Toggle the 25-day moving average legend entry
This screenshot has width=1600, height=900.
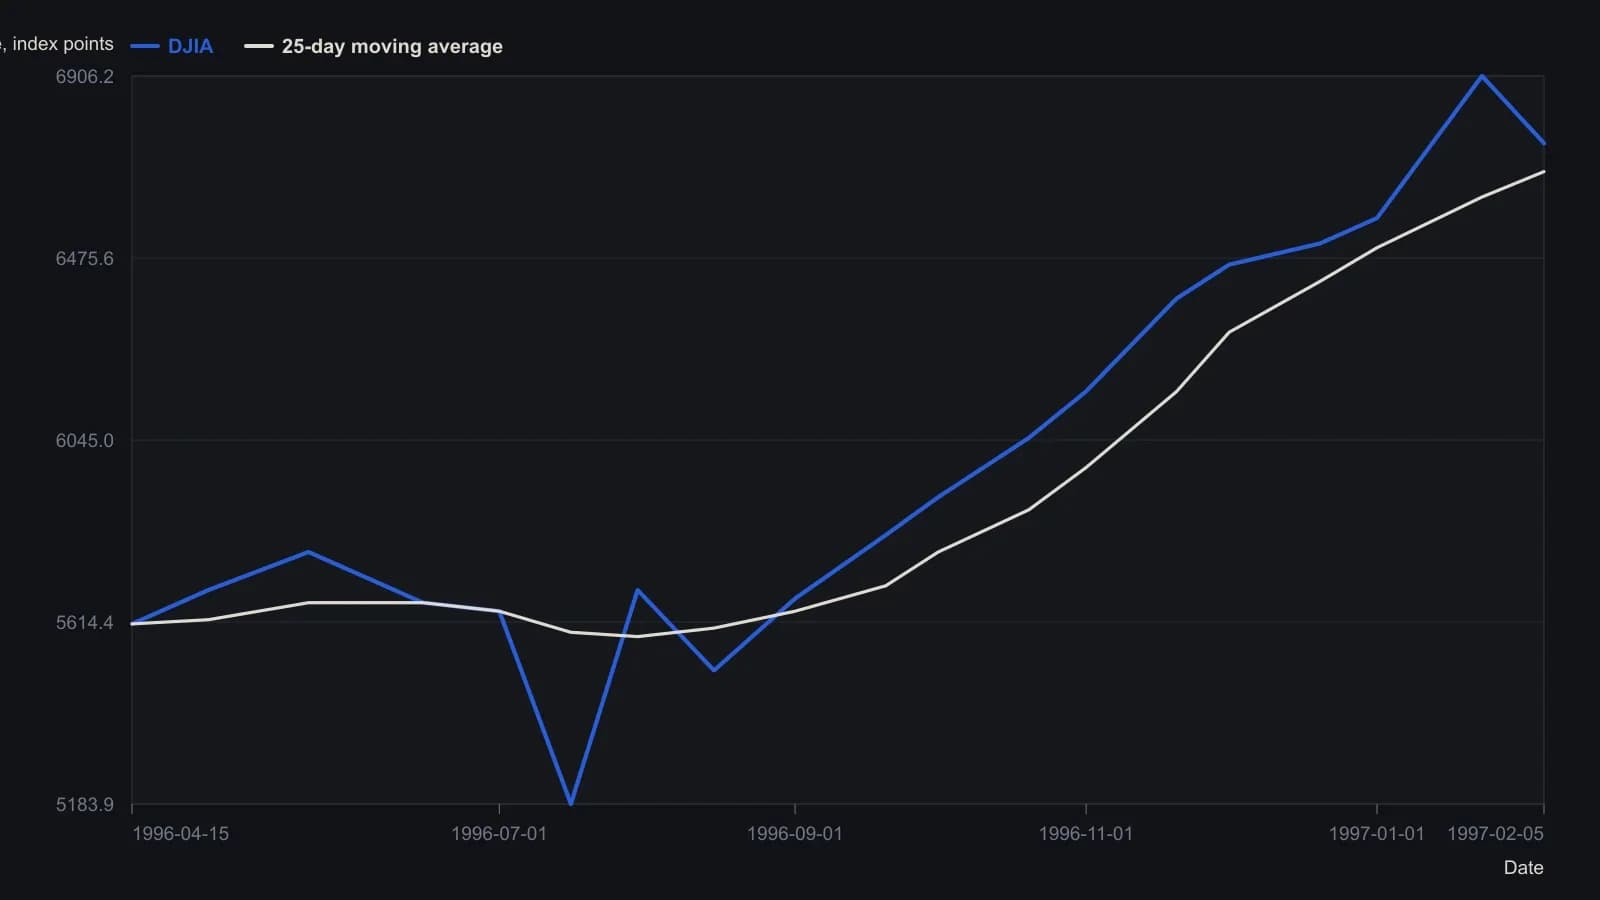[x=374, y=46]
